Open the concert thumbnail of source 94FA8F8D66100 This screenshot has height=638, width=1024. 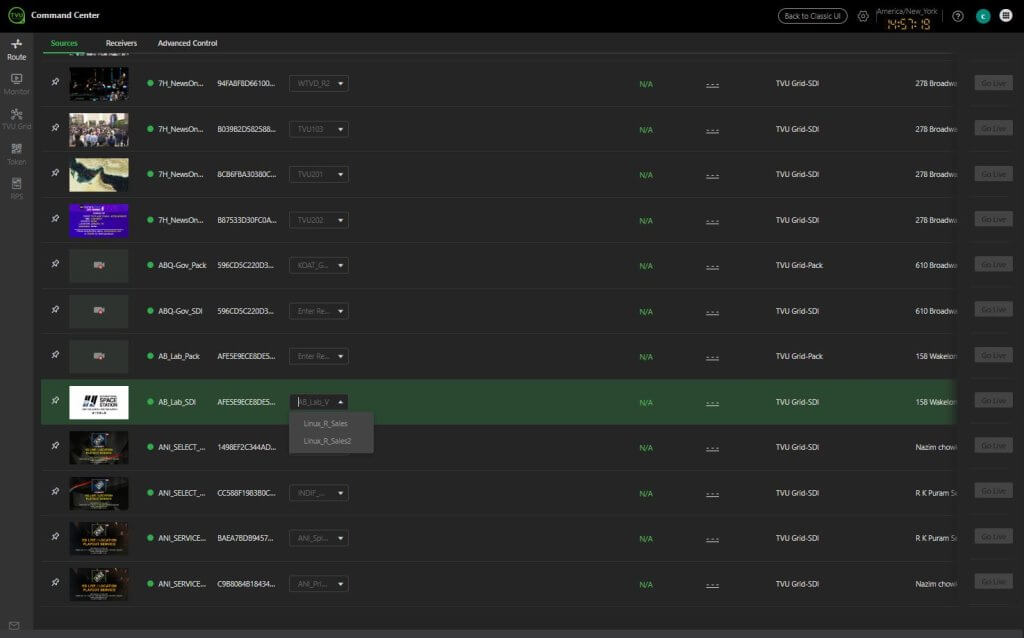pyautogui.click(x=99, y=84)
